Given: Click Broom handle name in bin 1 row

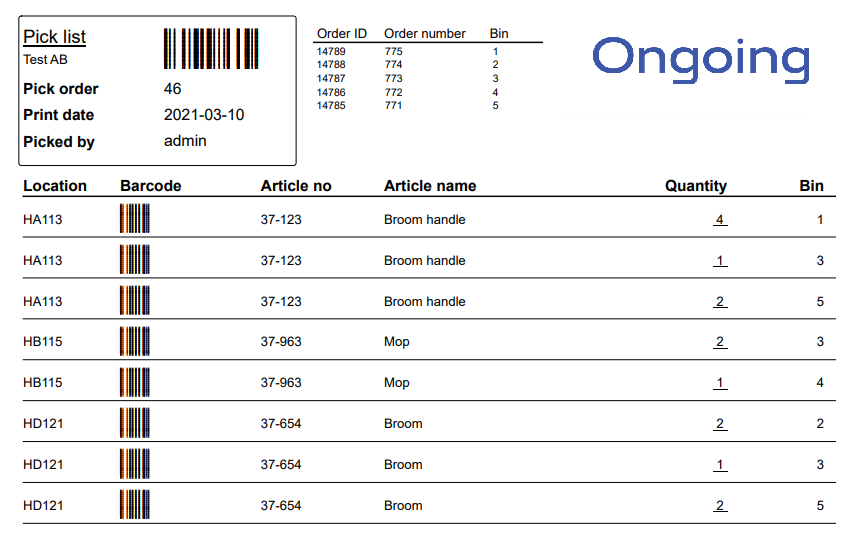Looking at the screenshot, I should tap(424, 220).
